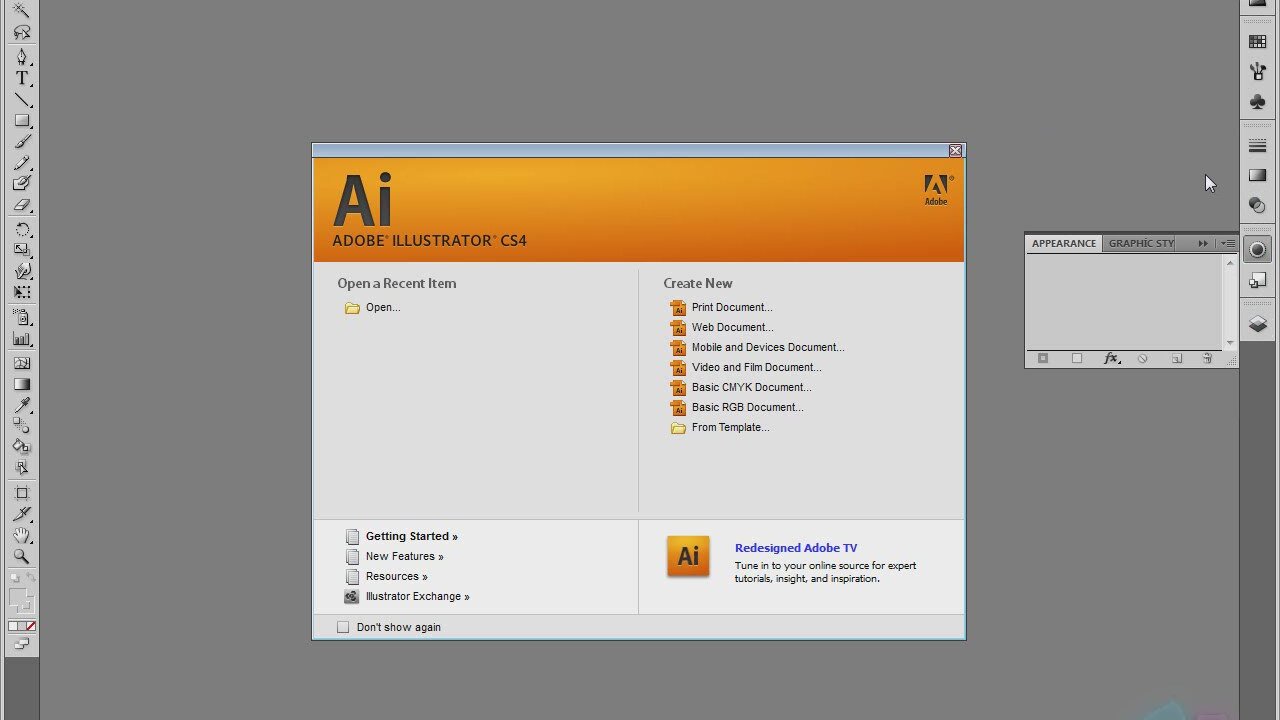This screenshot has height=720, width=1280.
Task: Add new stroke in Appearance panel
Action: [1043, 358]
